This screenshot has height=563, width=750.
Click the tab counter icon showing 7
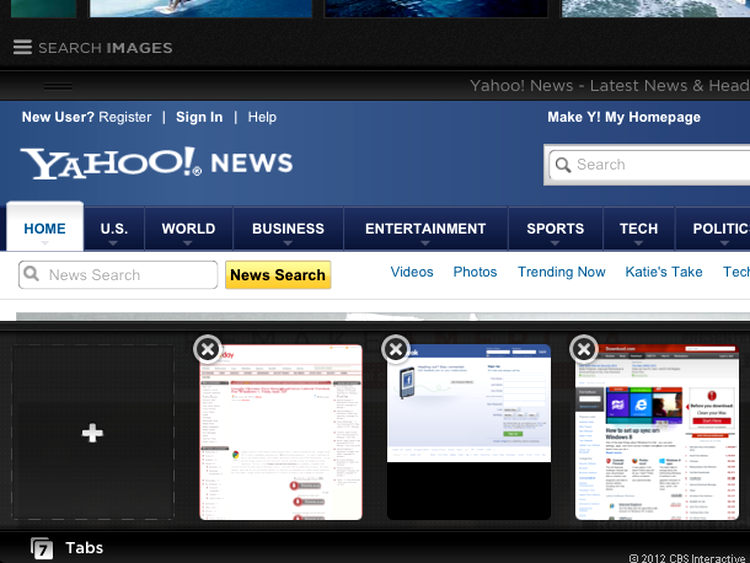point(42,549)
